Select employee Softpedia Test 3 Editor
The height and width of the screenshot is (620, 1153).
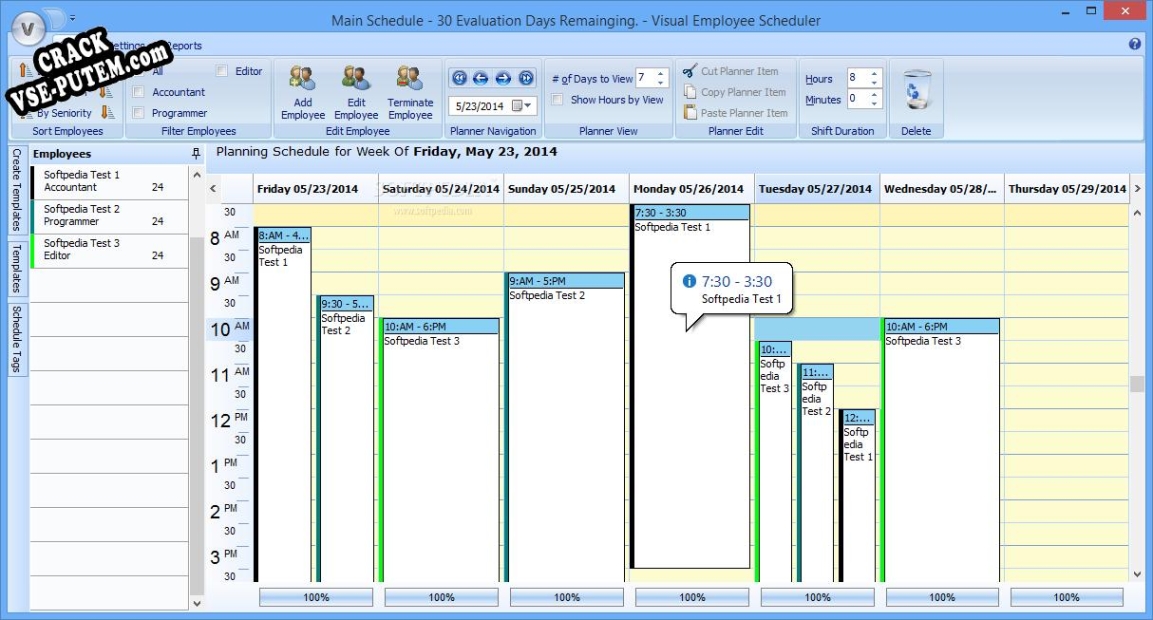point(109,249)
